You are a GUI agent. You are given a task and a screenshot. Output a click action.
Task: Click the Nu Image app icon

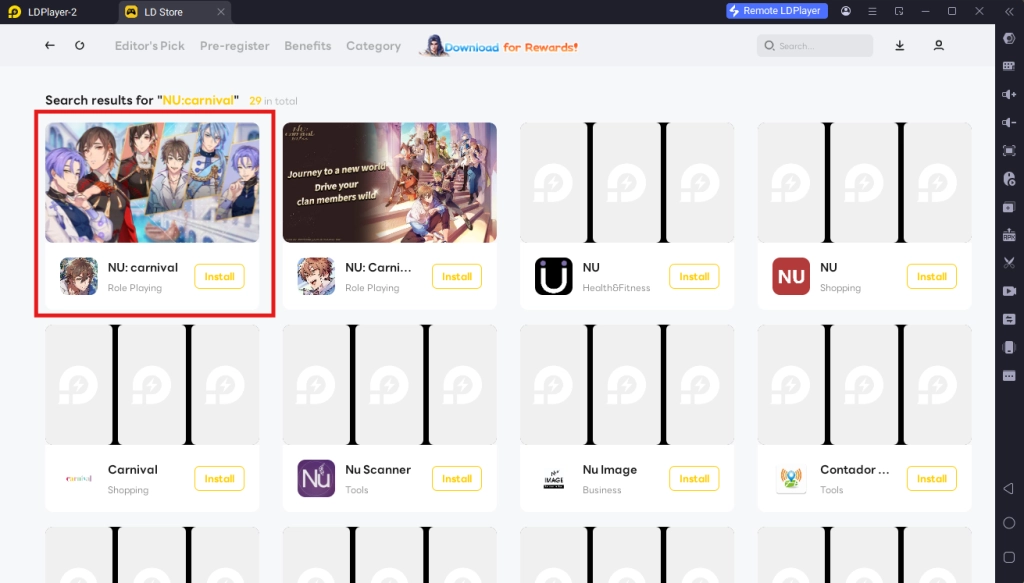tap(554, 479)
